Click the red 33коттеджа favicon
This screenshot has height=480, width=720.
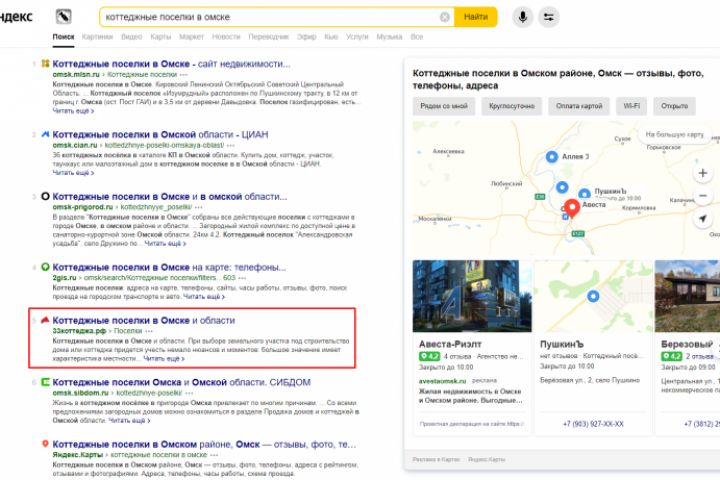point(45,320)
